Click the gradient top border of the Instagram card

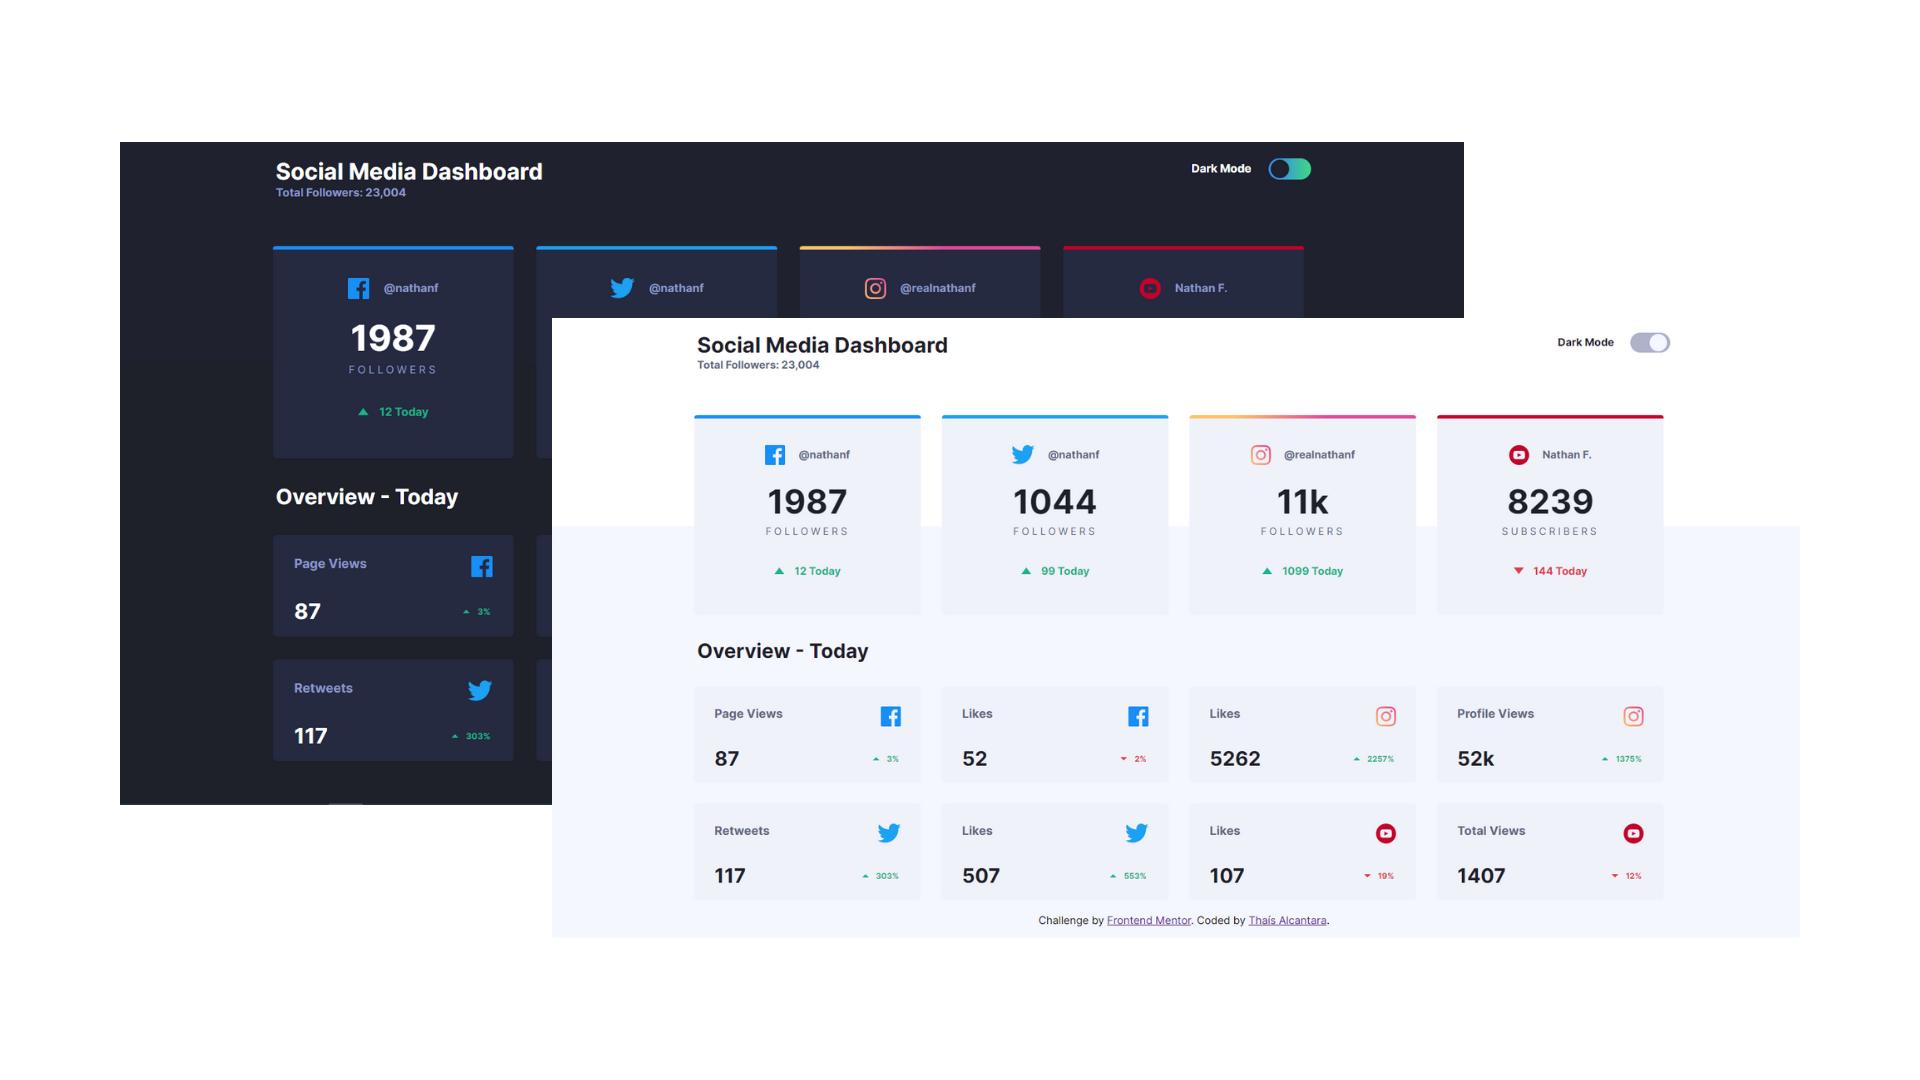click(1301, 417)
